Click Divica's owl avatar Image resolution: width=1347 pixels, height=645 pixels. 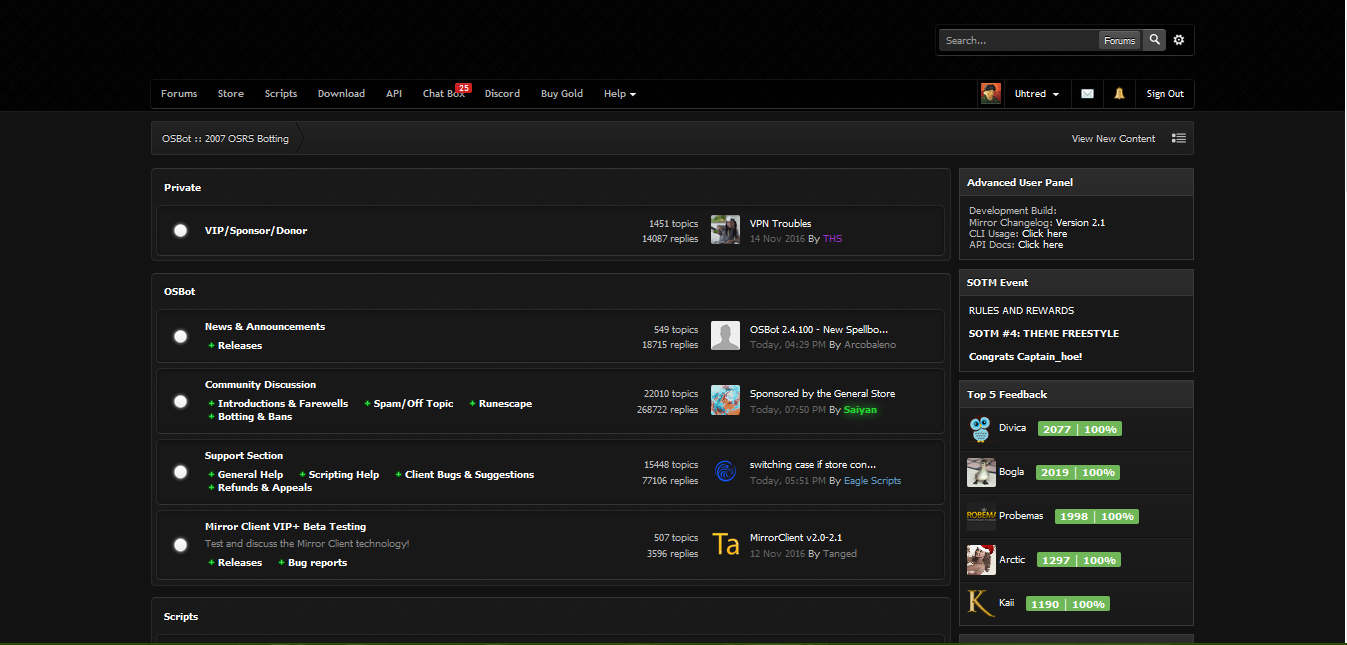click(x=981, y=429)
